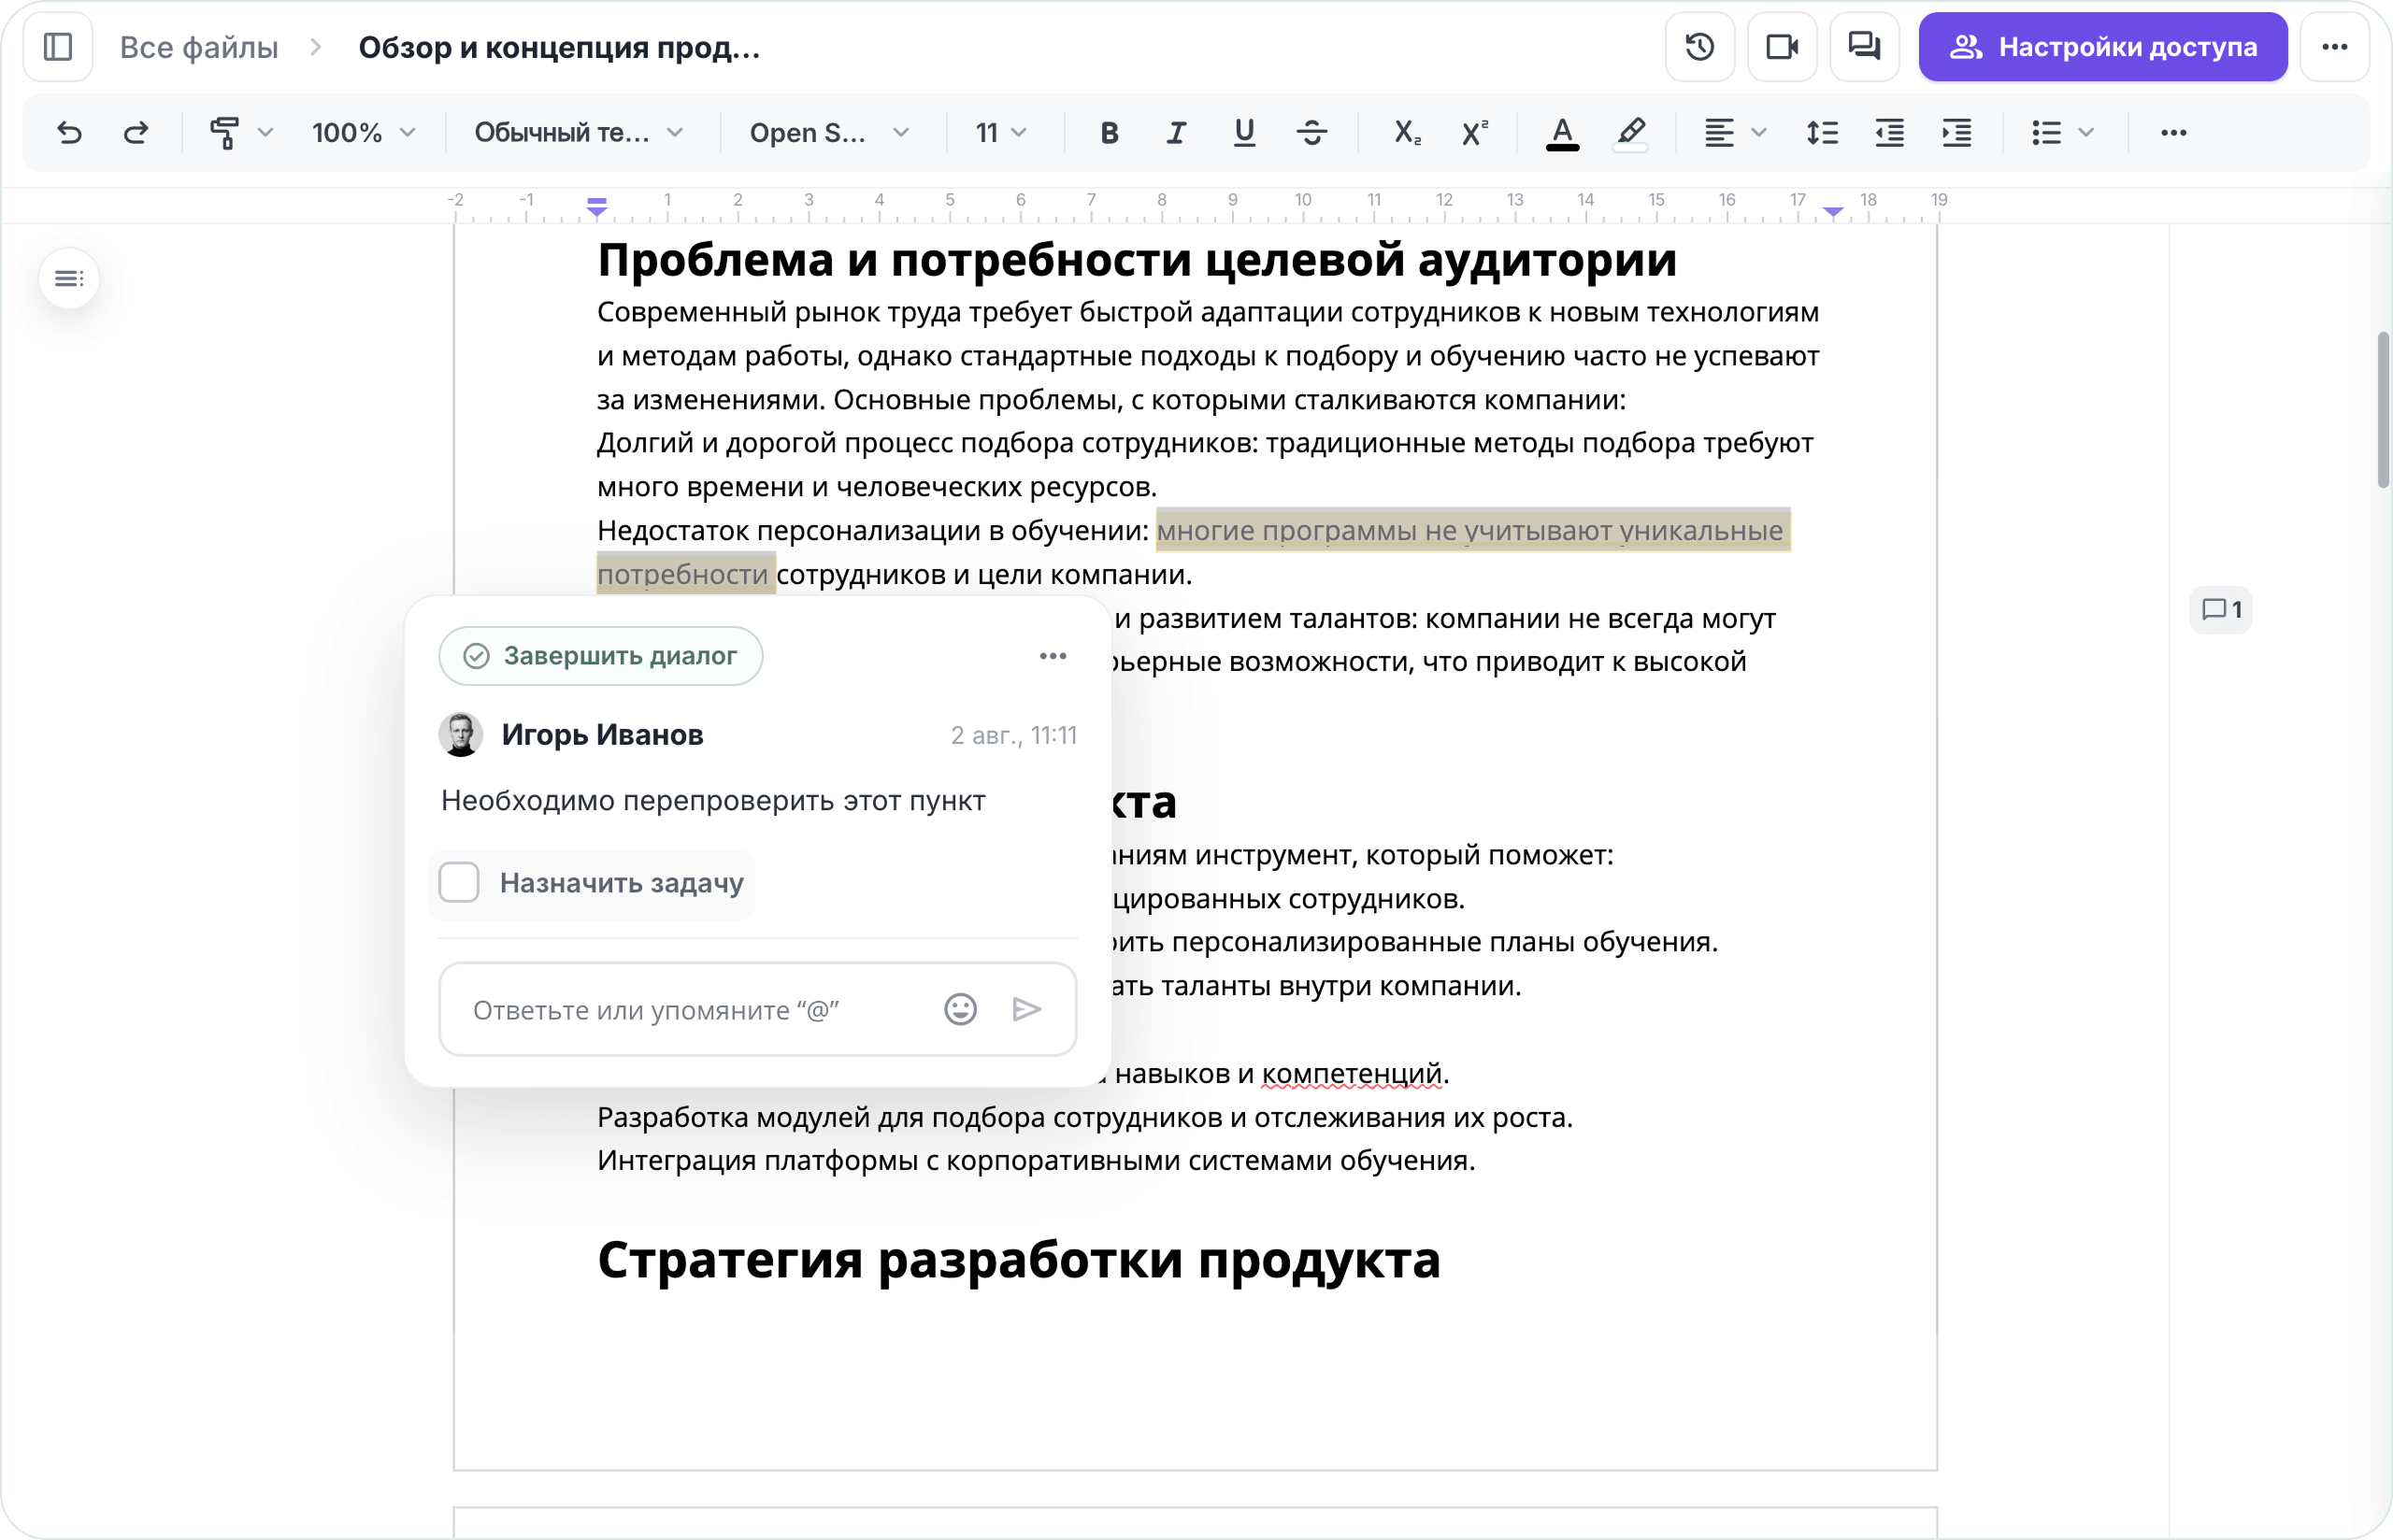Click the document title in breadcrumb

559,47
